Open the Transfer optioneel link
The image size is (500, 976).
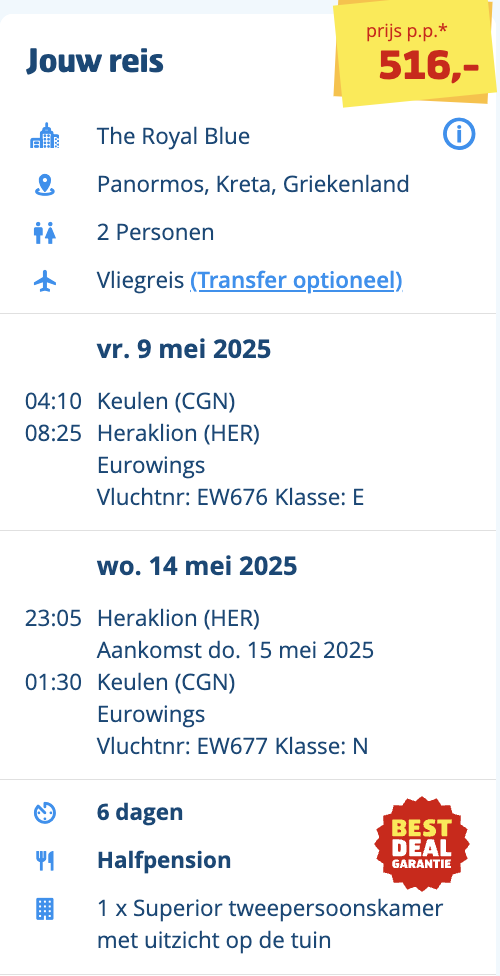pos(296,281)
